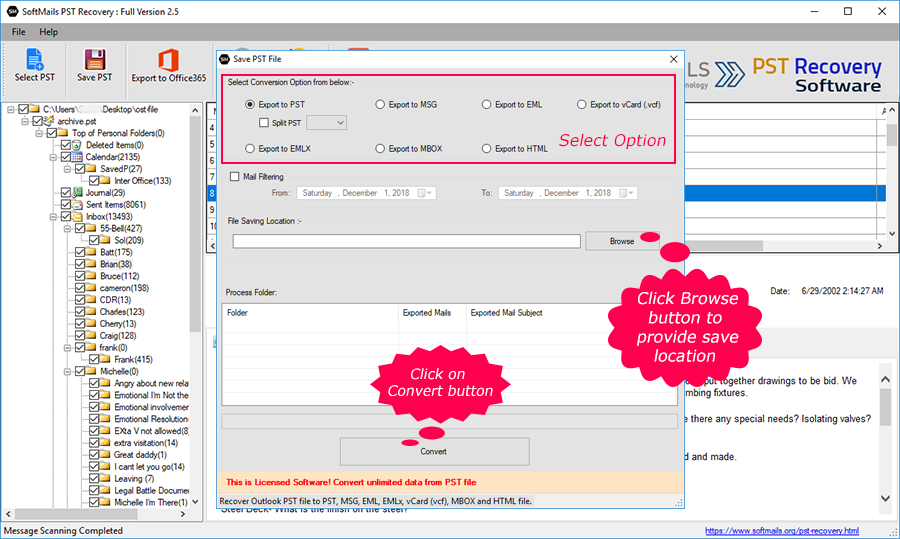Open the From date calendar picker icon
Screen dimensions: 900x539
[422, 193]
